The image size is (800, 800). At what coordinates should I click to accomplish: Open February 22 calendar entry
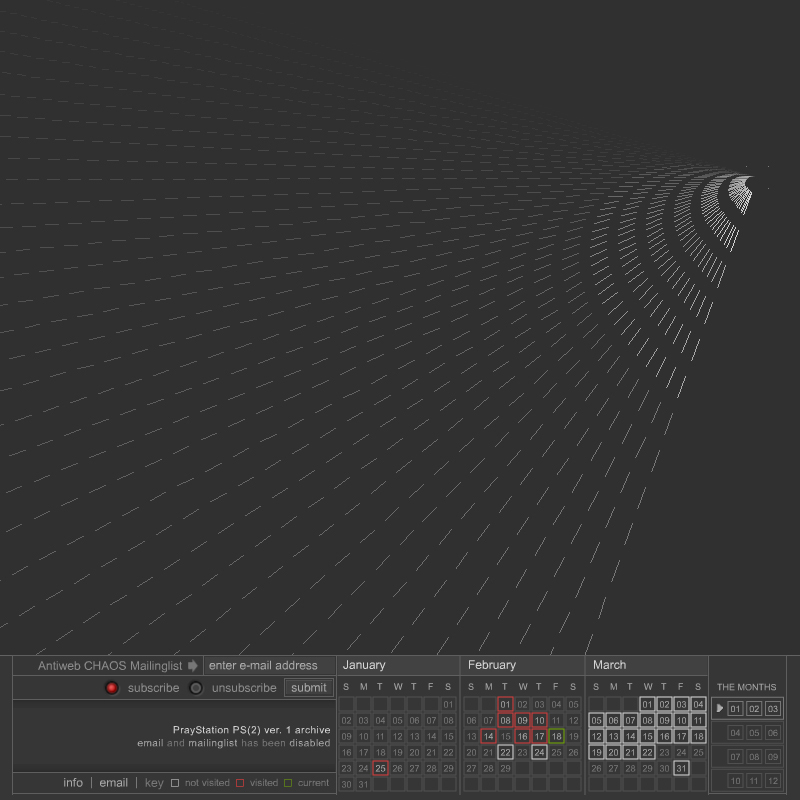pos(505,753)
